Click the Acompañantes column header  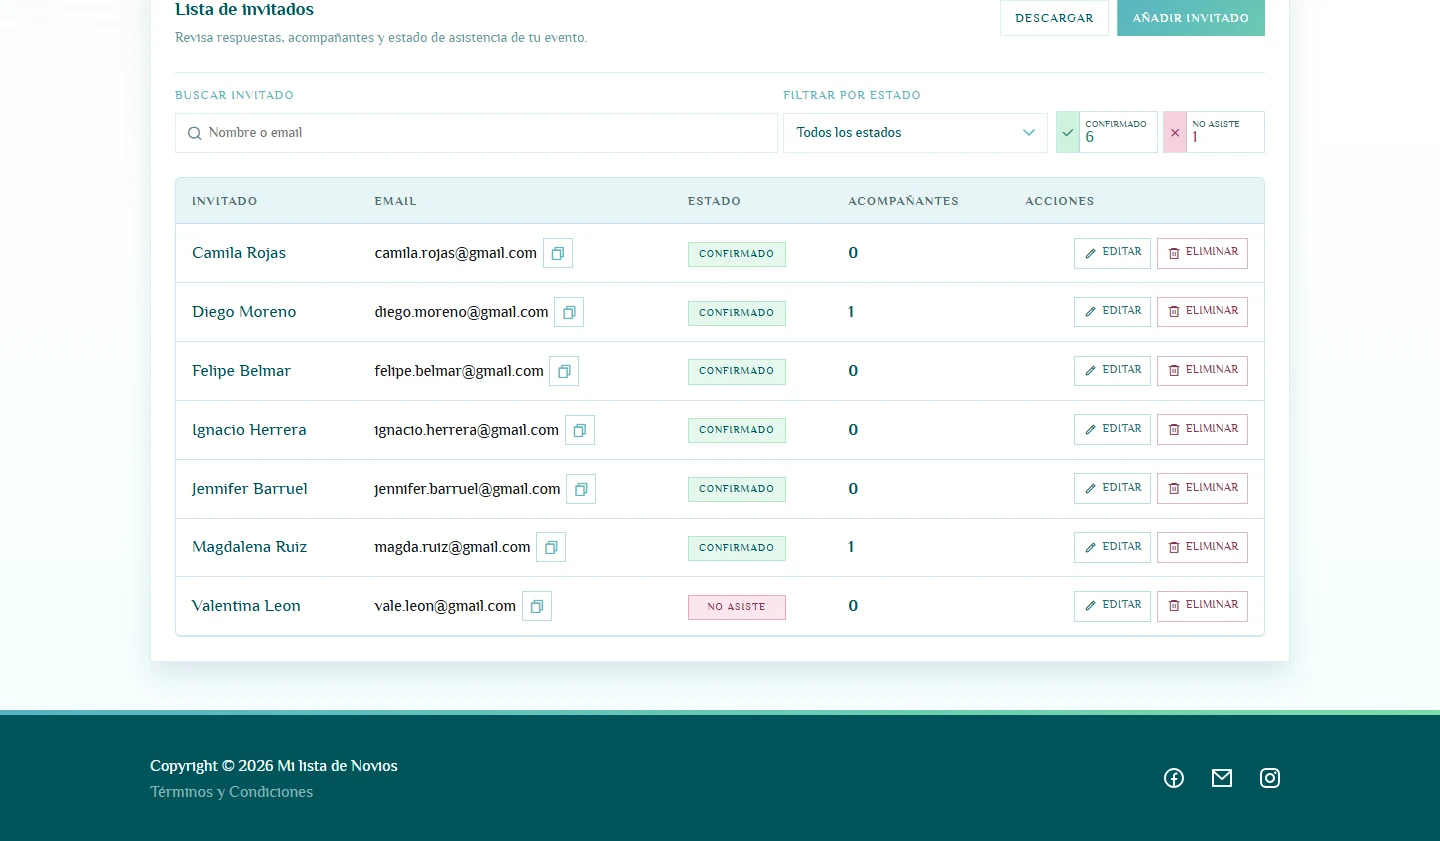click(903, 201)
